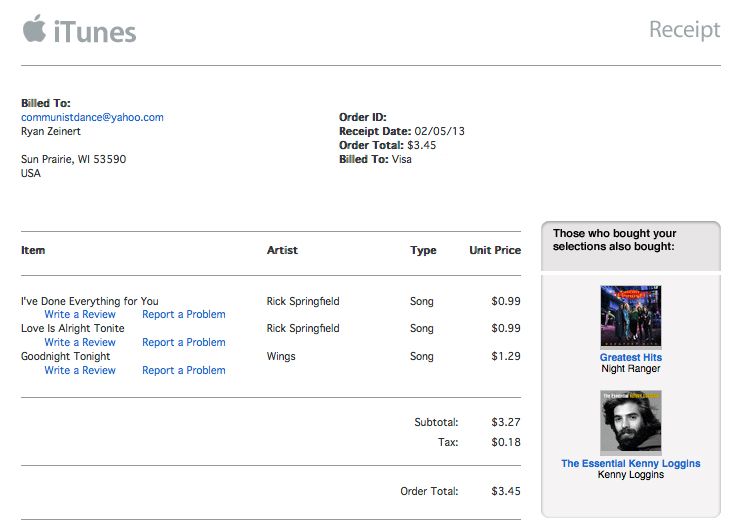
Task: Open Night Ranger Greatest Hits album cover
Action: (631, 317)
